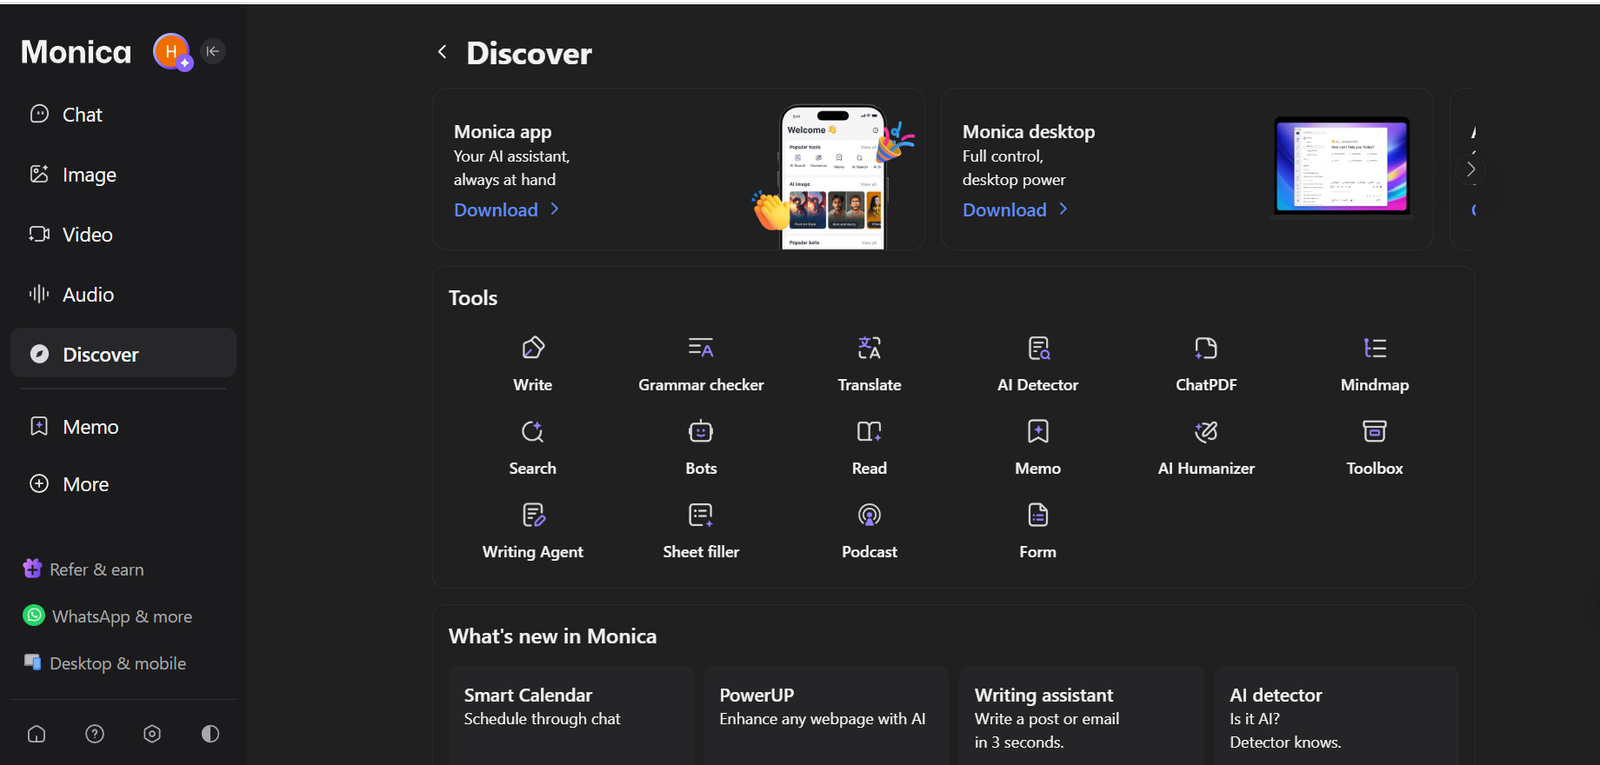Select Chat in the sidebar
The height and width of the screenshot is (765, 1600).
coord(123,115)
